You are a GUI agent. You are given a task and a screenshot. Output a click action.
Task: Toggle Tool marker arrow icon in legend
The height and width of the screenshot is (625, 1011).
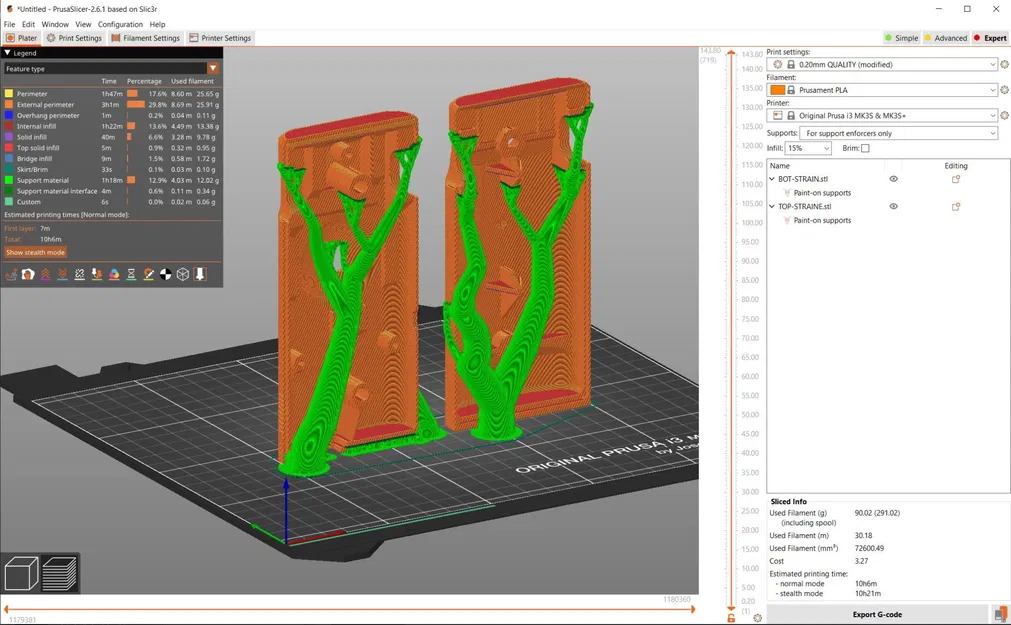[200, 274]
